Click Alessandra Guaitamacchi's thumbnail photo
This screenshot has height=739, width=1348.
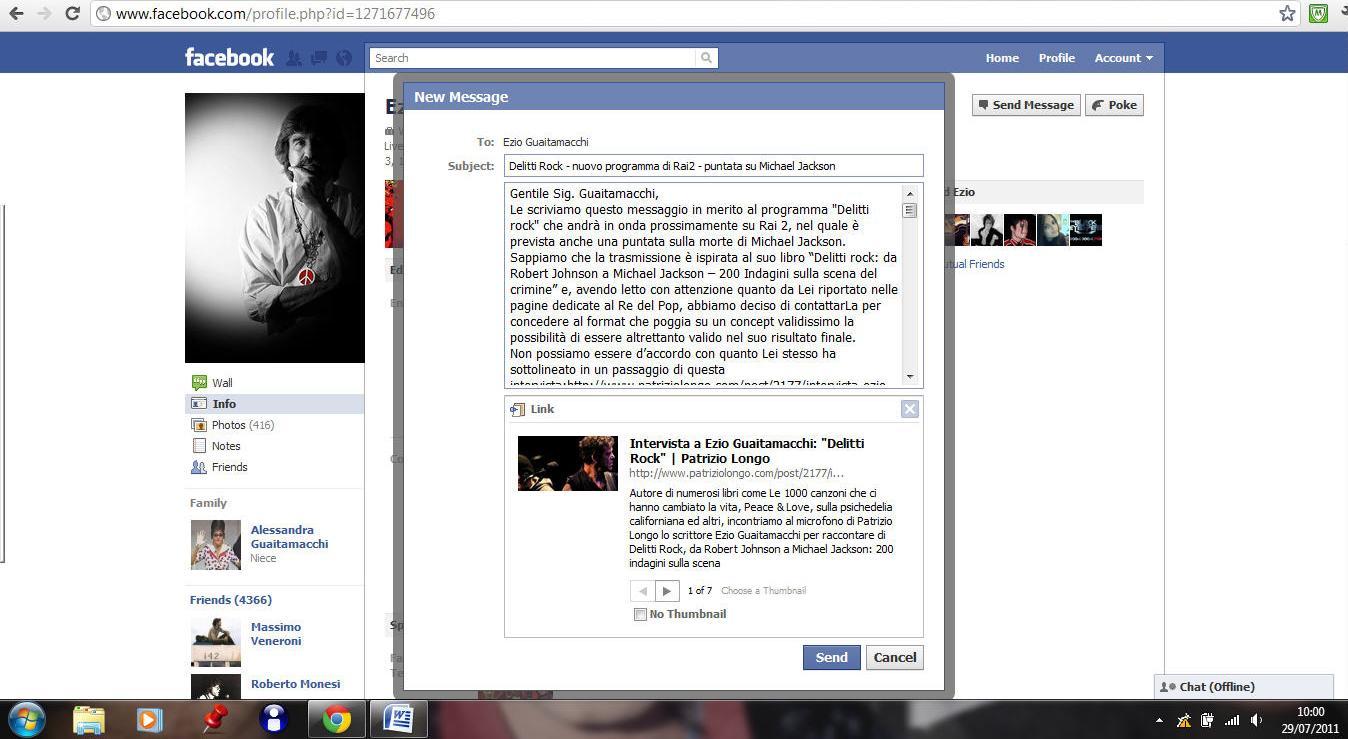pos(216,545)
